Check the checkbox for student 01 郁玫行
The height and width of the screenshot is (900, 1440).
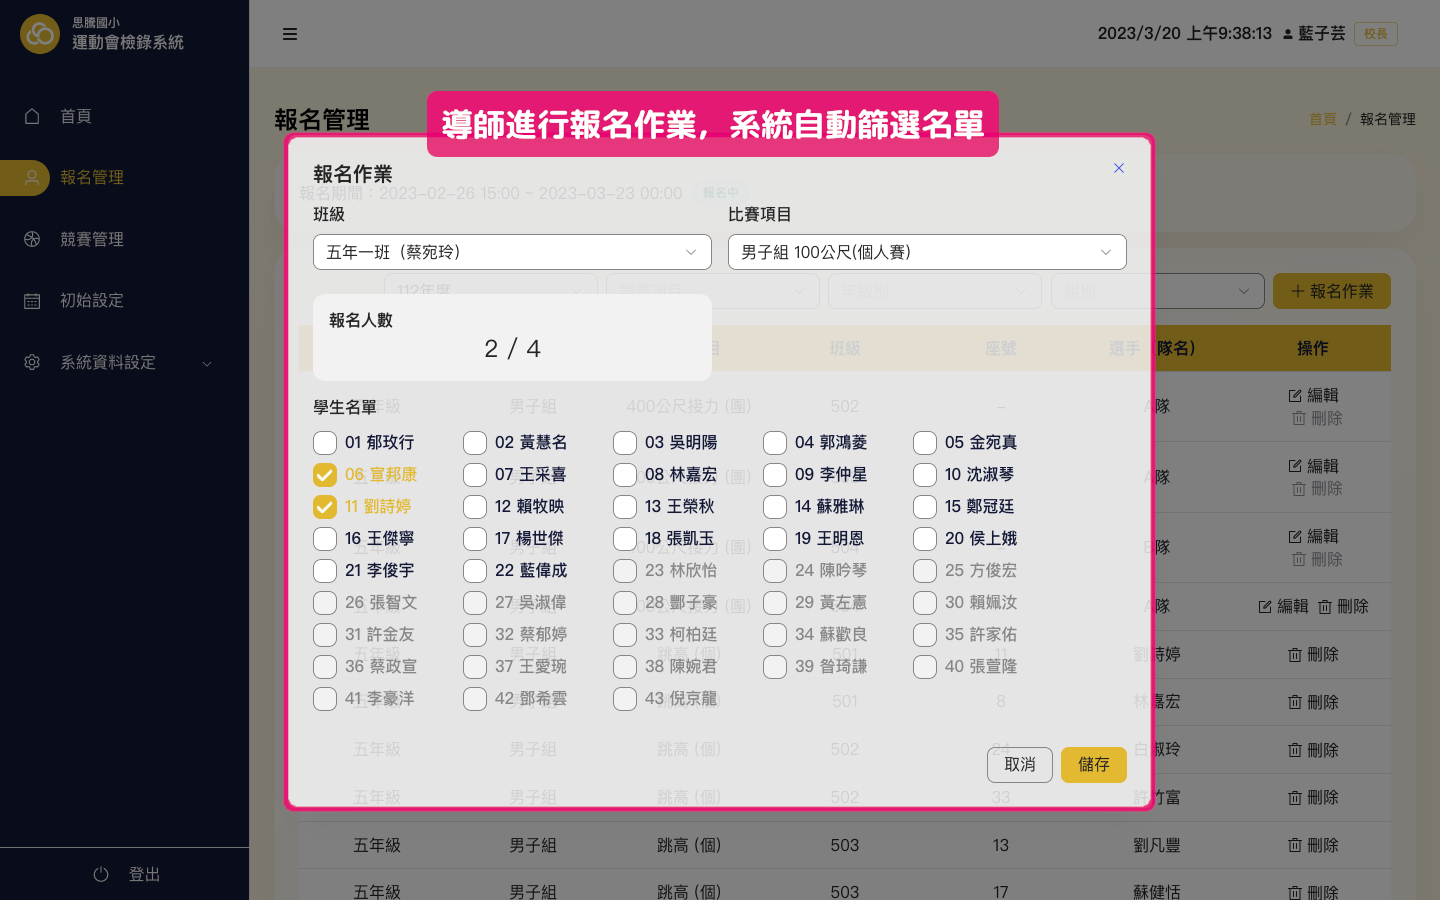pos(325,442)
